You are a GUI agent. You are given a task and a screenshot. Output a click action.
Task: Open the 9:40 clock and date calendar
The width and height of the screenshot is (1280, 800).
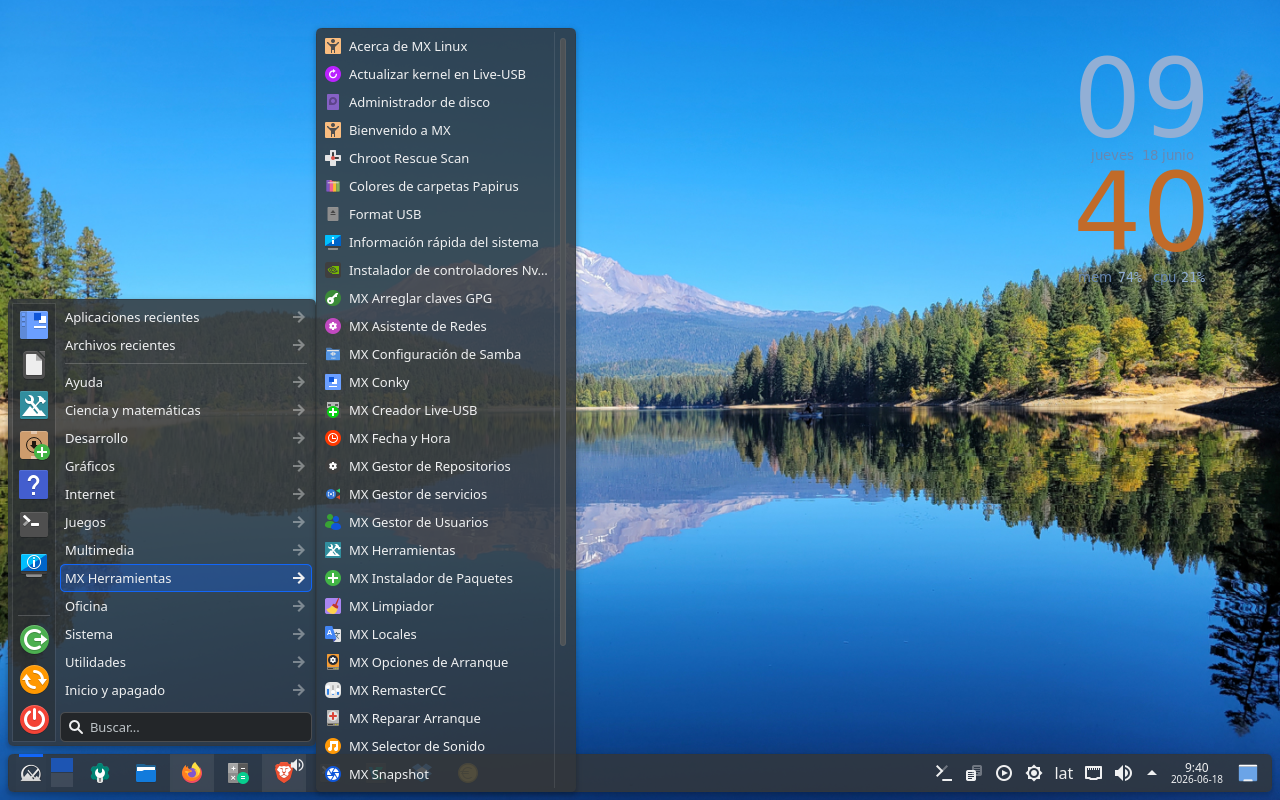1196,773
